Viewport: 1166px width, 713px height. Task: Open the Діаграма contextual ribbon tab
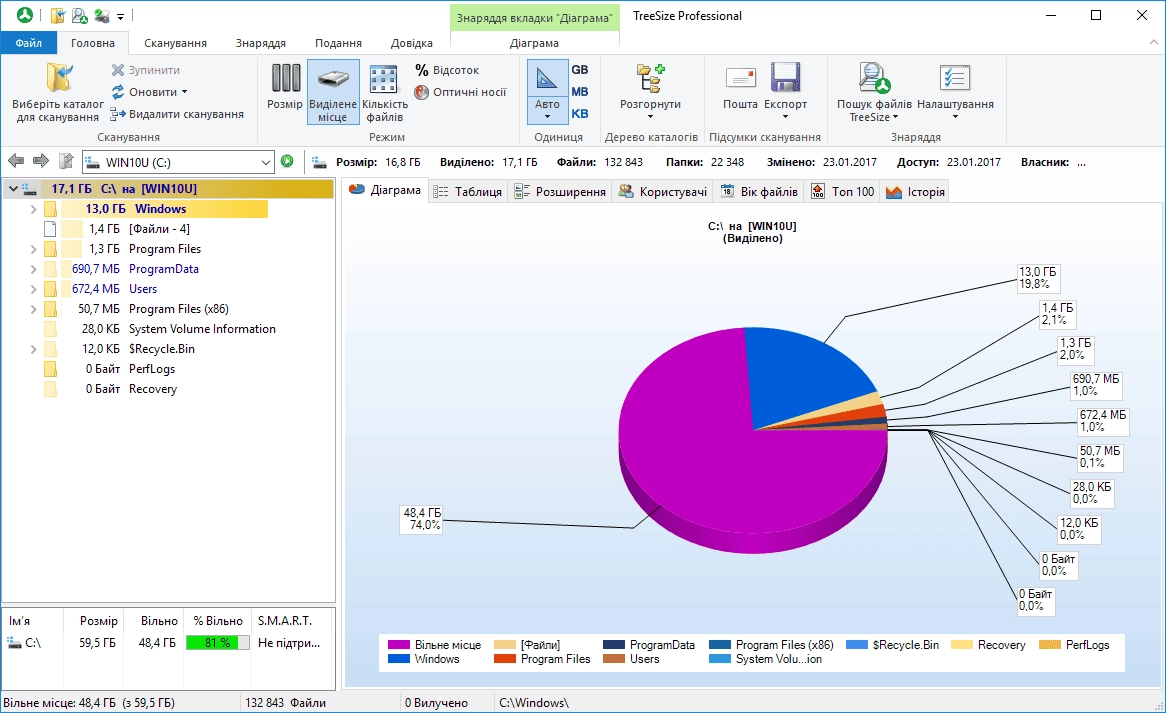coord(534,43)
